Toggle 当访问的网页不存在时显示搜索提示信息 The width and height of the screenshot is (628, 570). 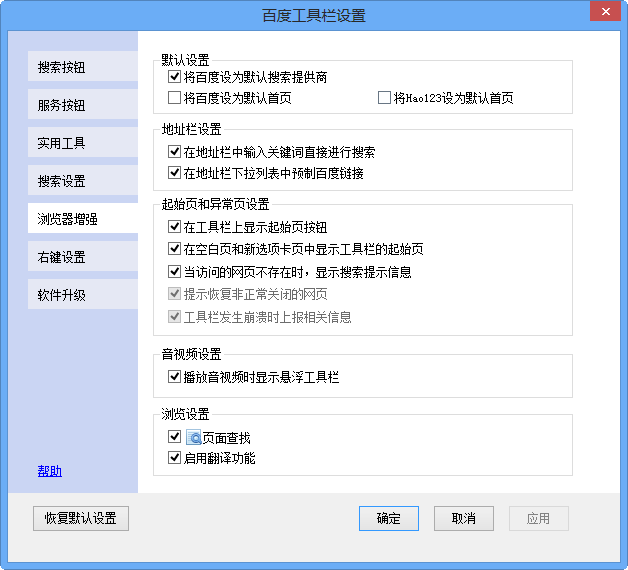click(x=174, y=272)
